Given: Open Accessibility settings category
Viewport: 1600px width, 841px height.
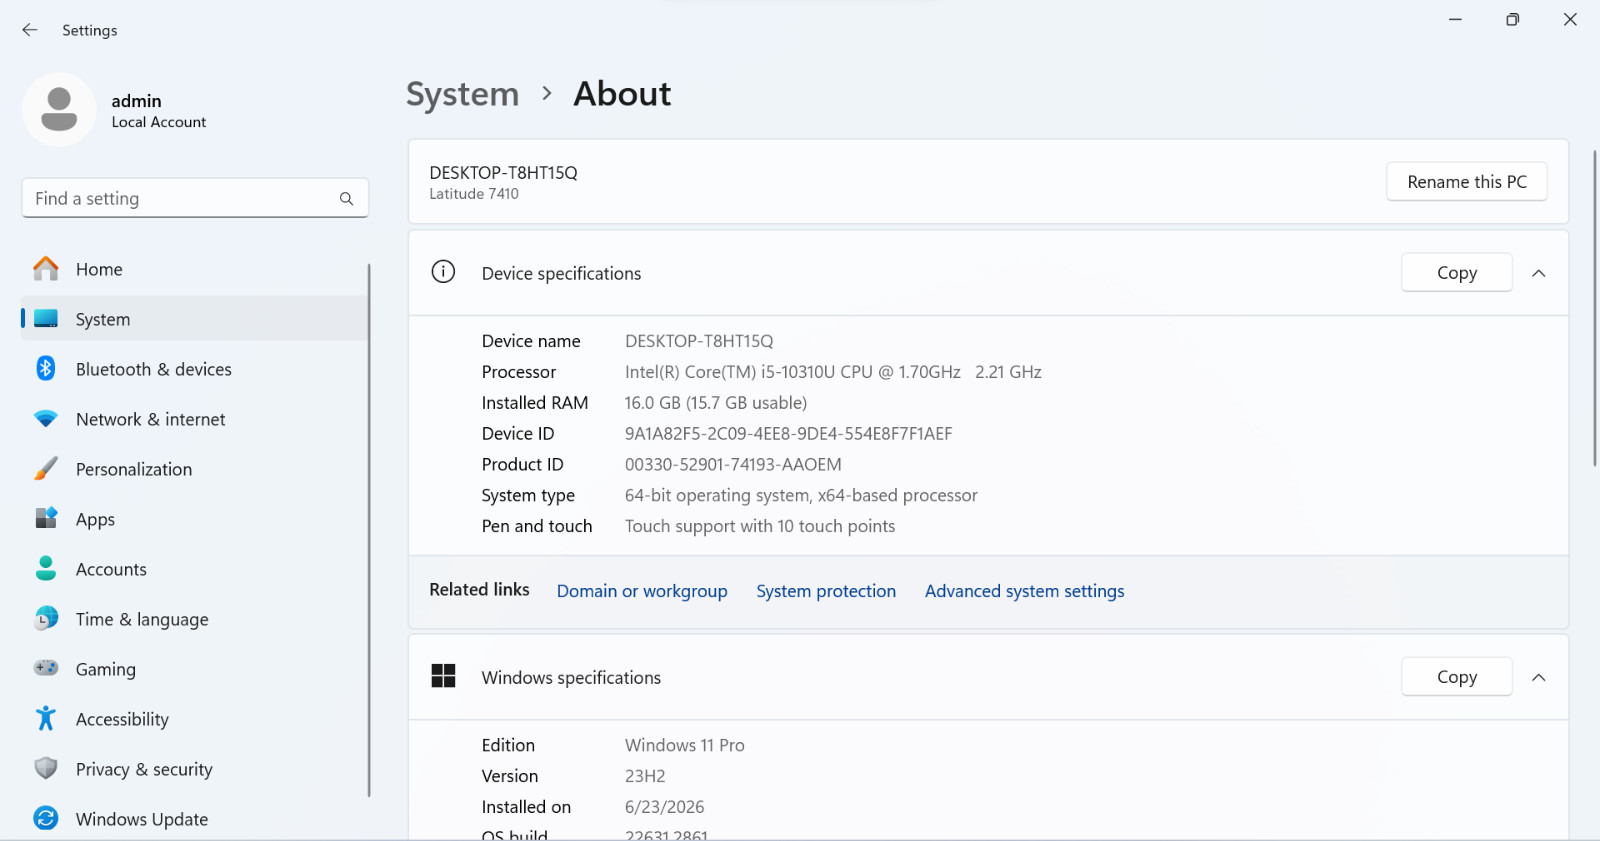Looking at the screenshot, I should 195,719.
